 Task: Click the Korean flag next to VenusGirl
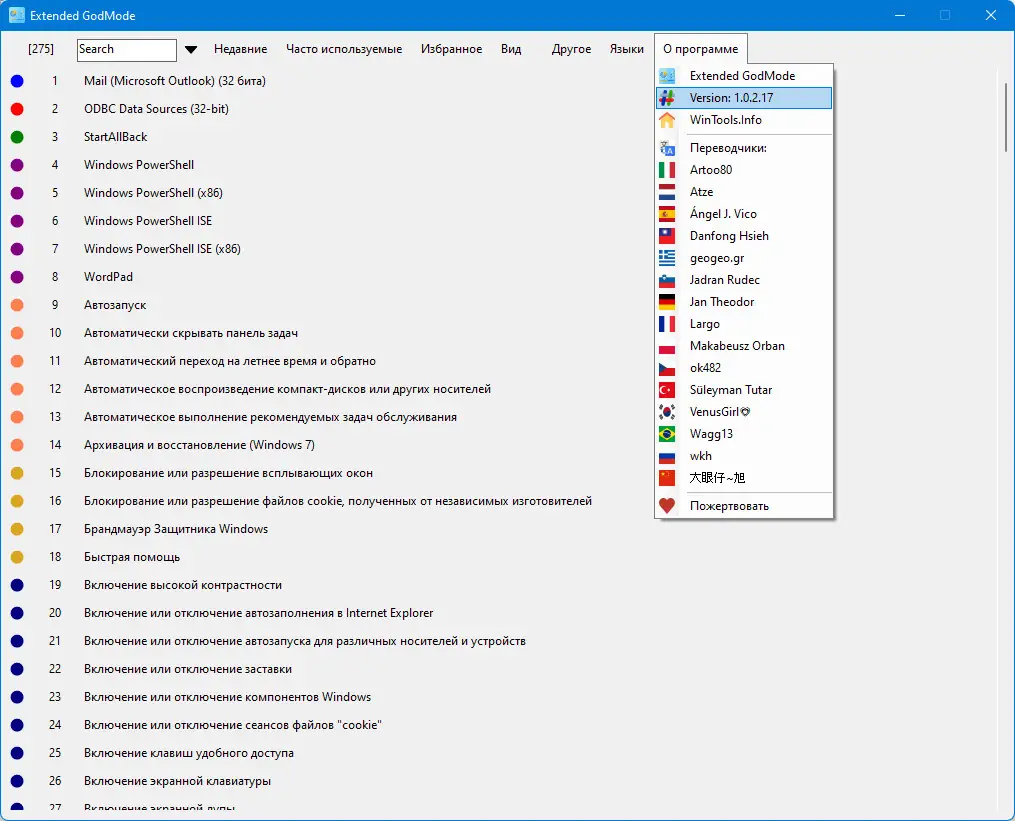pyautogui.click(x=667, y=412)
